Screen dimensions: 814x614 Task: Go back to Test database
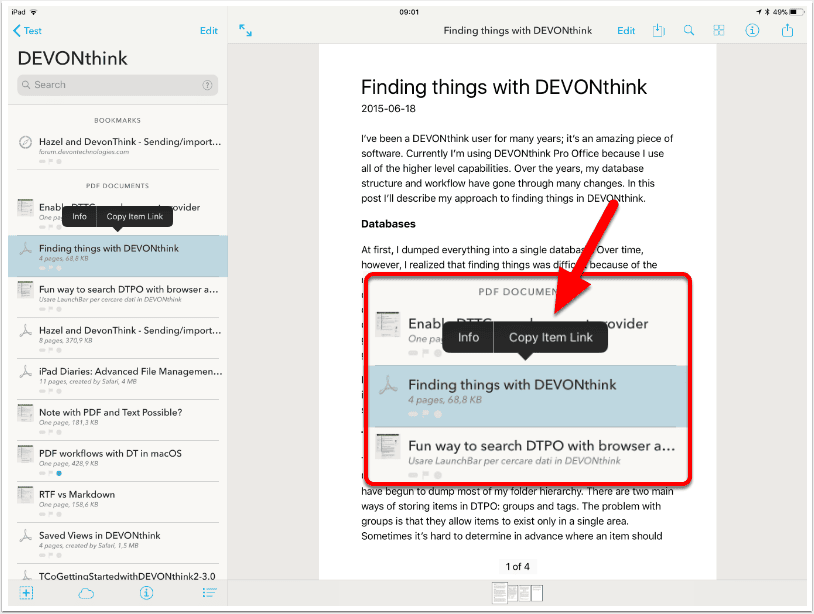[x=27, y=31]
